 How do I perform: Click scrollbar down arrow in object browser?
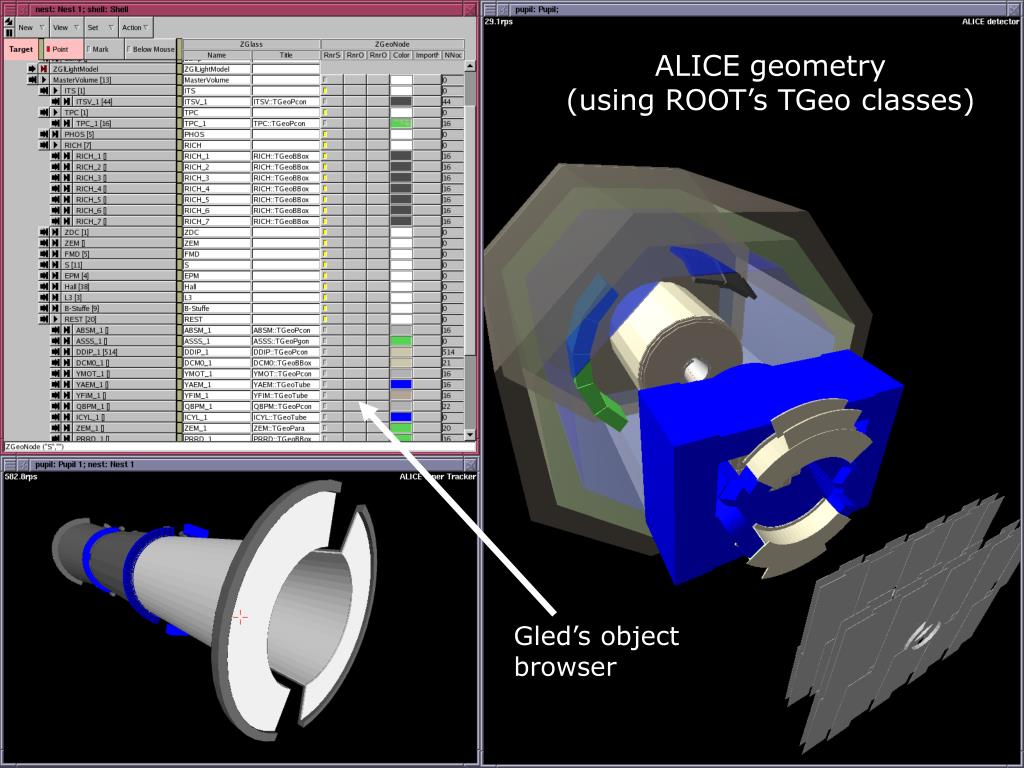point(470,435)
